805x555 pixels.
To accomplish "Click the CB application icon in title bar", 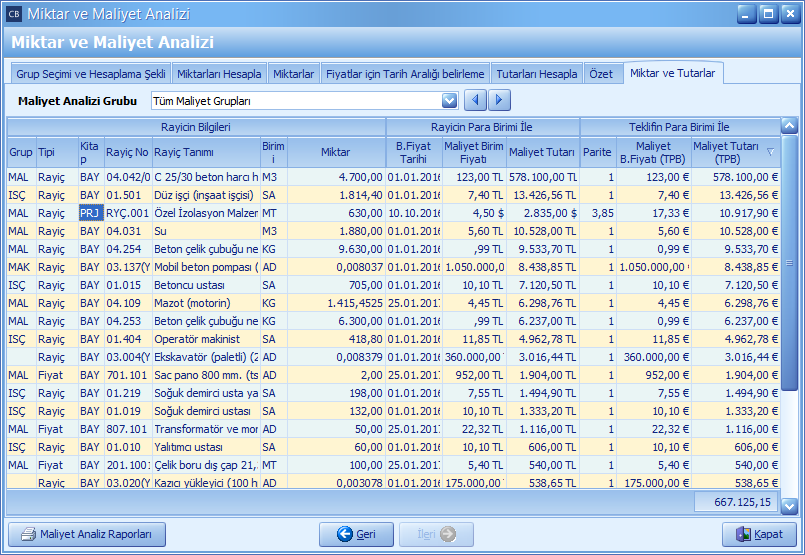I will (13, 14).
